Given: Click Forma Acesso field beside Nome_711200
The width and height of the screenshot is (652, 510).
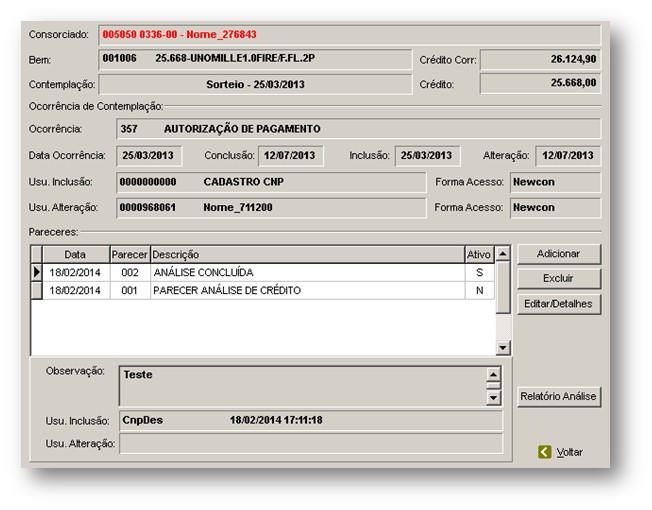Looking at the screenshot, I should pyautogui.click(x=556, y=208).
